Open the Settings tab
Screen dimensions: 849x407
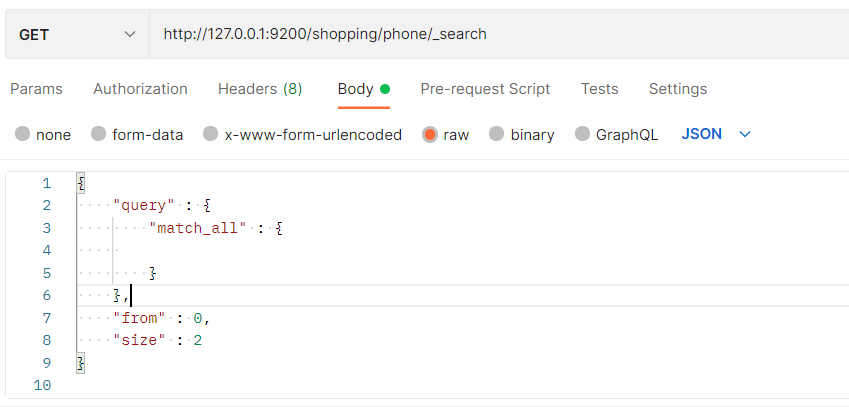click(678, 89)
